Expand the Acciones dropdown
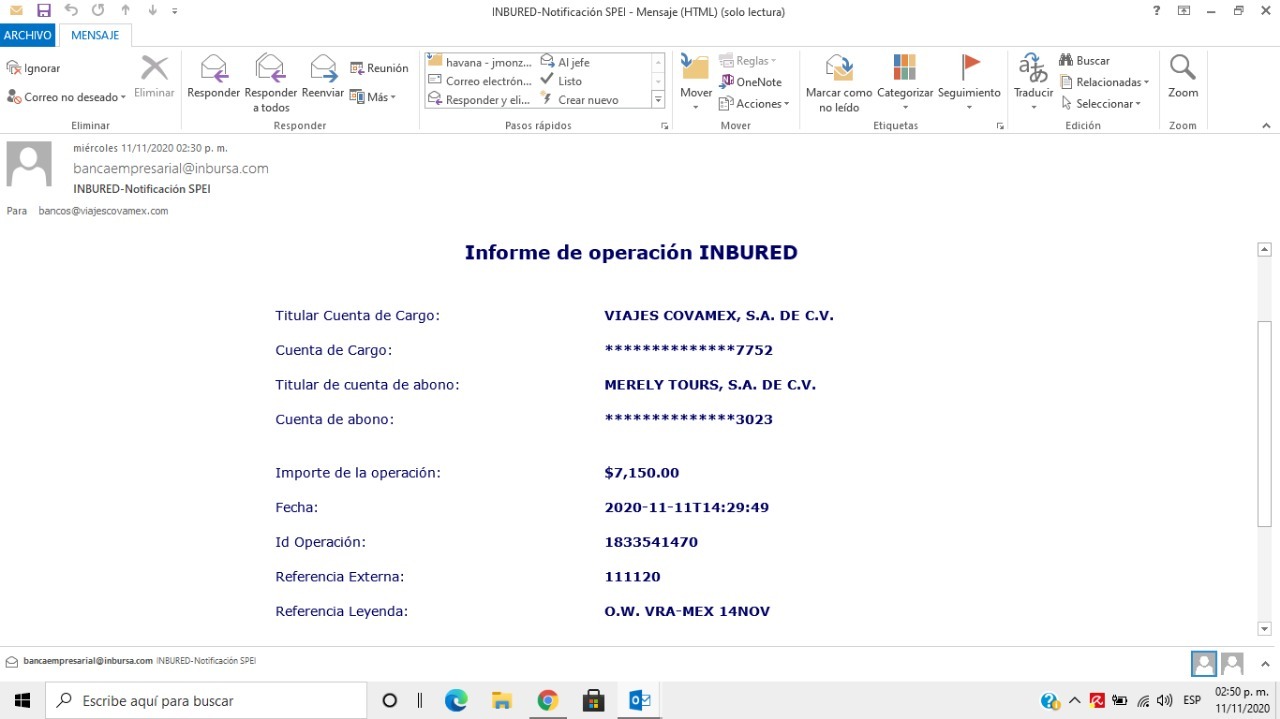 [787, 104]
